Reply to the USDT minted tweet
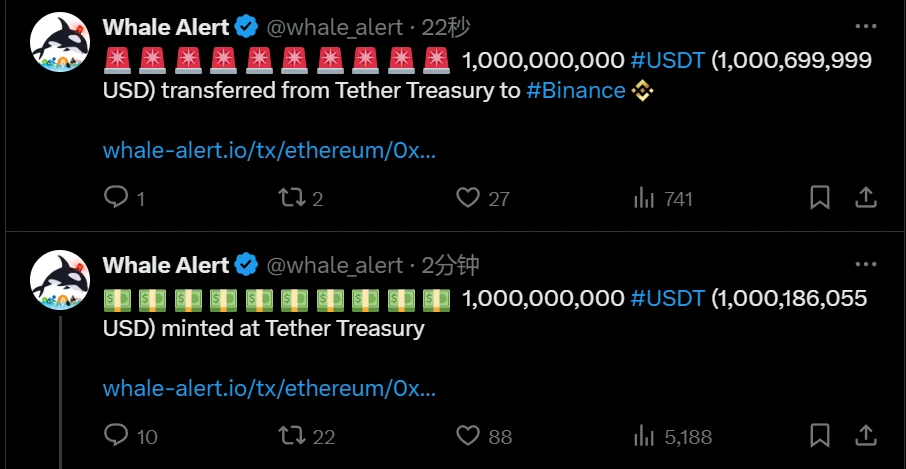The width and height of the screenshot is (906, 469). coord(116,435)
